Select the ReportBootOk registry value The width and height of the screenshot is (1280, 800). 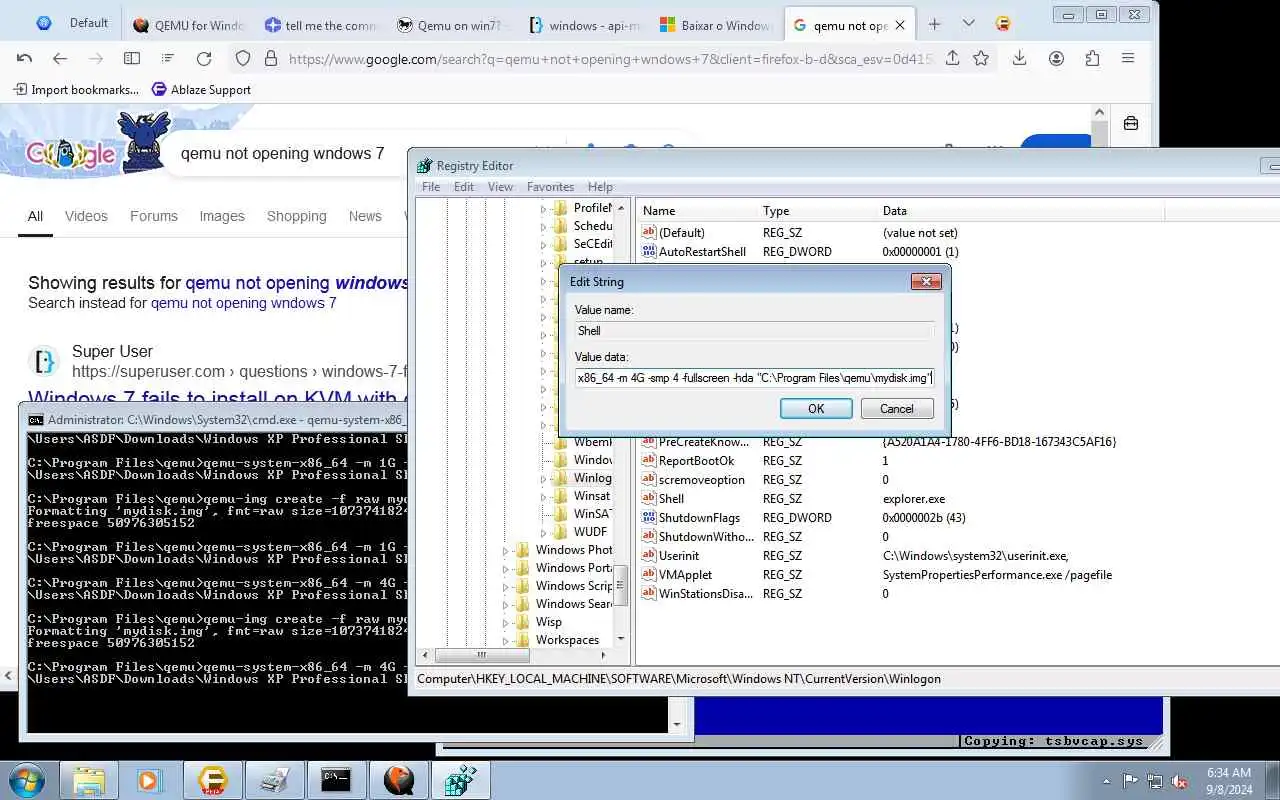coord(696,461)
